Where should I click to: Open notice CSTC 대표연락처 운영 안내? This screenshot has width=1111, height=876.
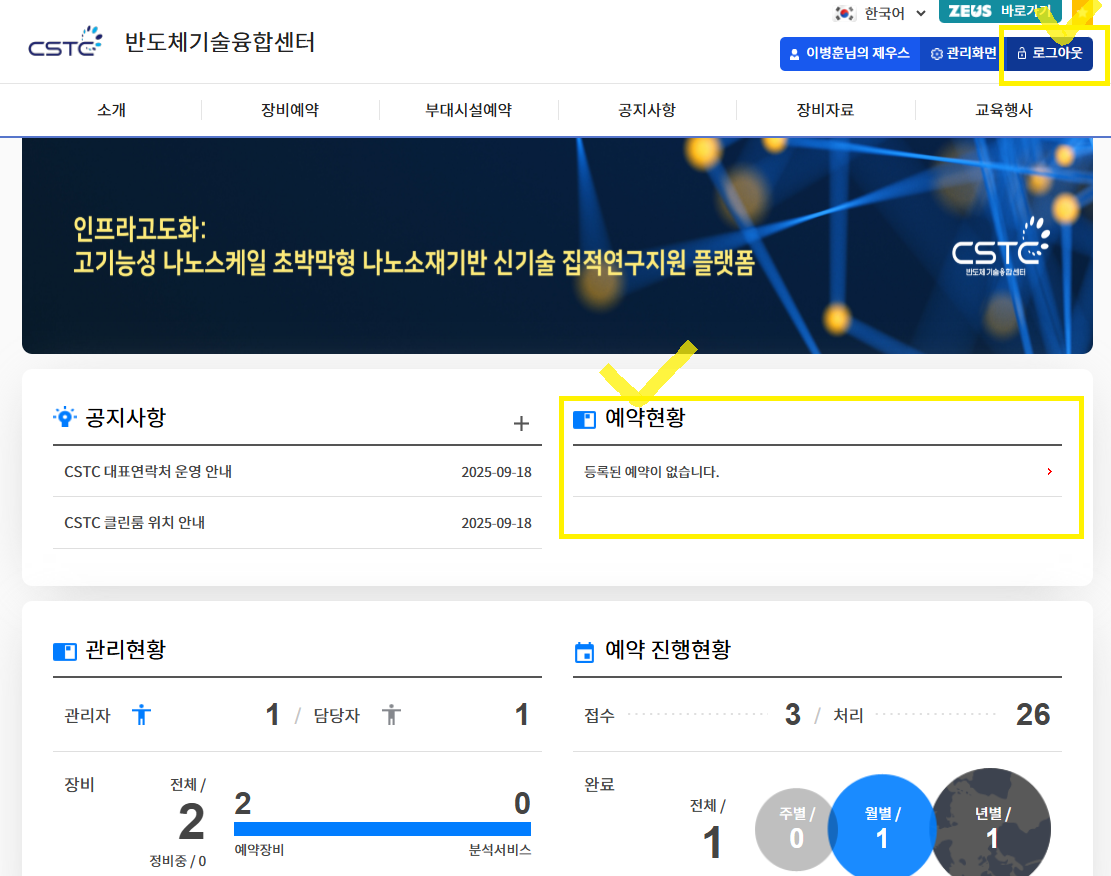tap(148, 471)
